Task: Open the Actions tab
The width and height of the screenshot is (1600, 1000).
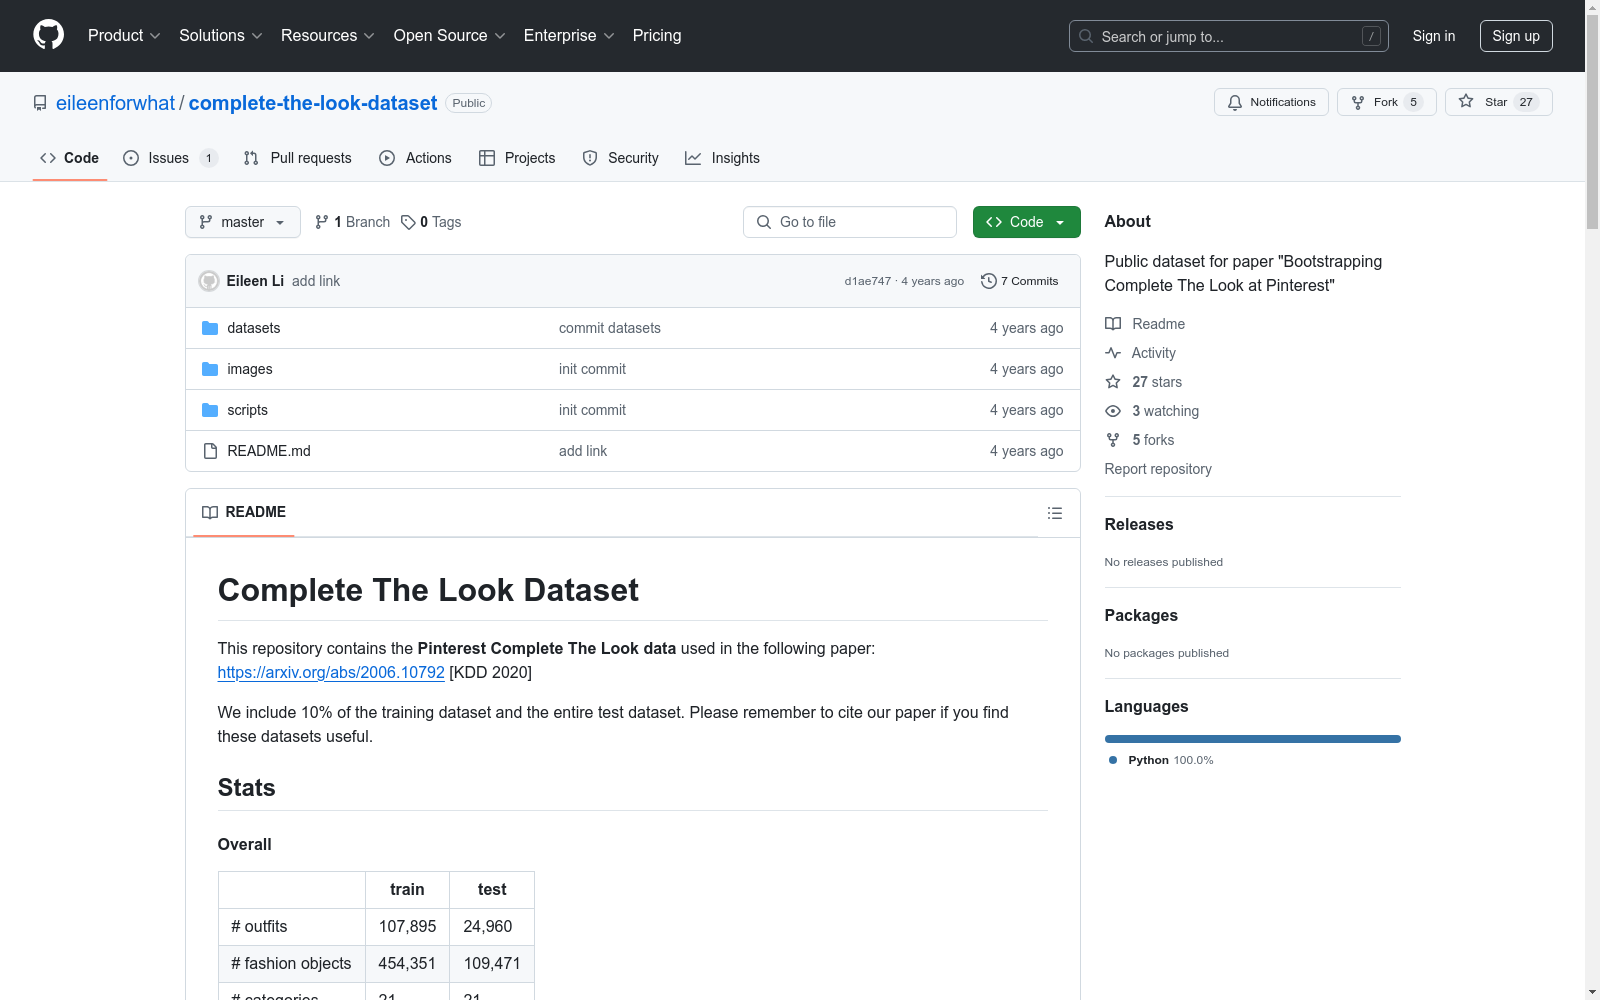Action: pos(416,158)
